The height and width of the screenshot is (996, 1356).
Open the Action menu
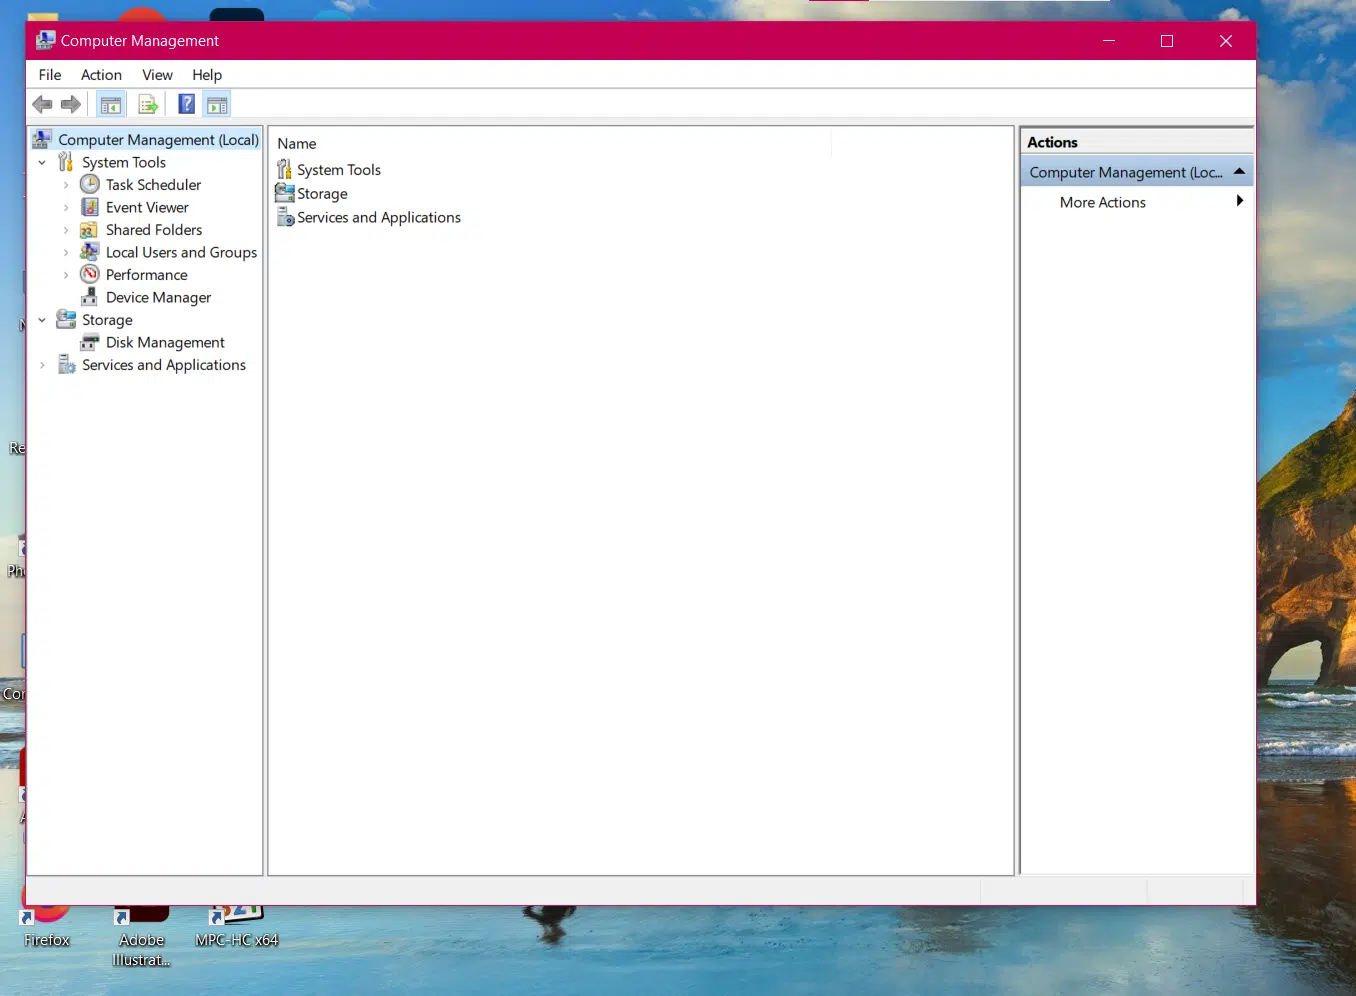pyautogui.click(x=101, y=75)
